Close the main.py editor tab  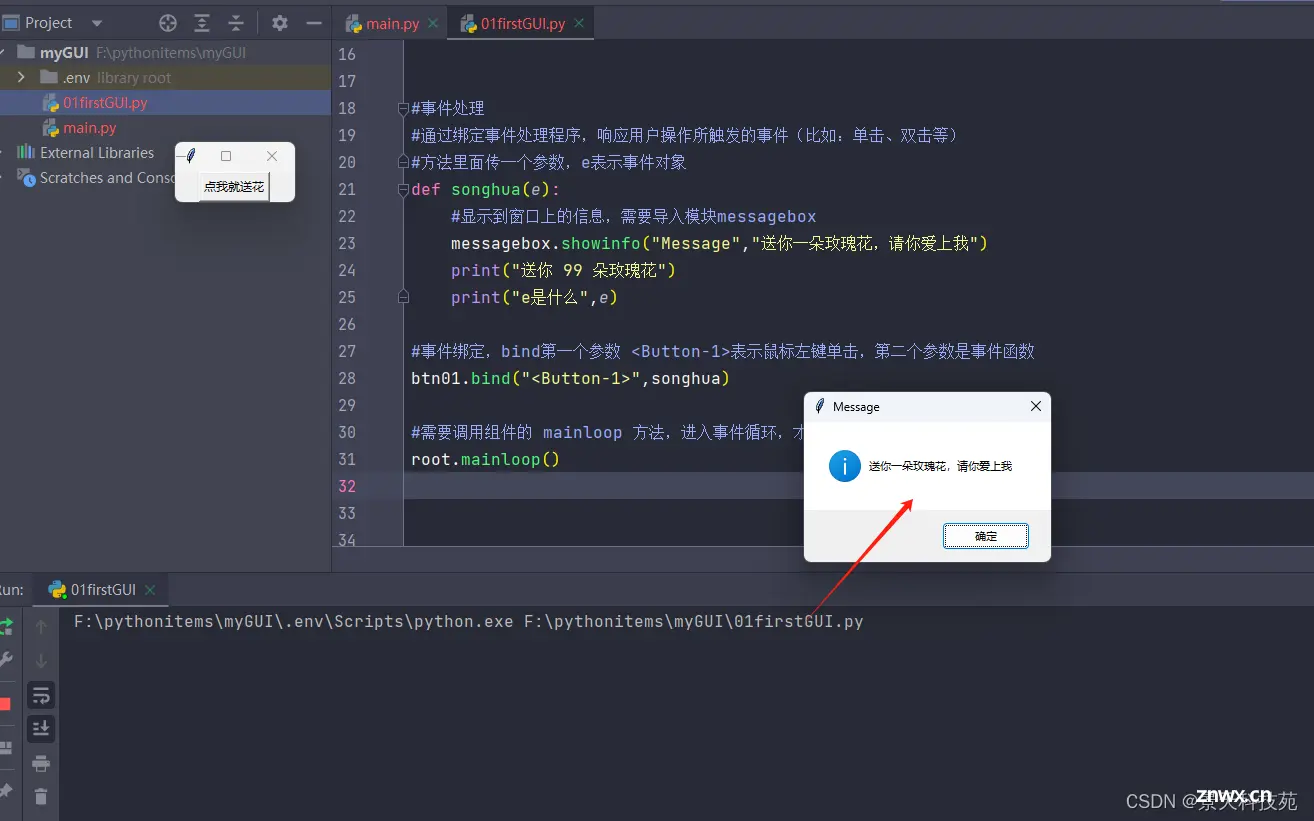(434, 23)
